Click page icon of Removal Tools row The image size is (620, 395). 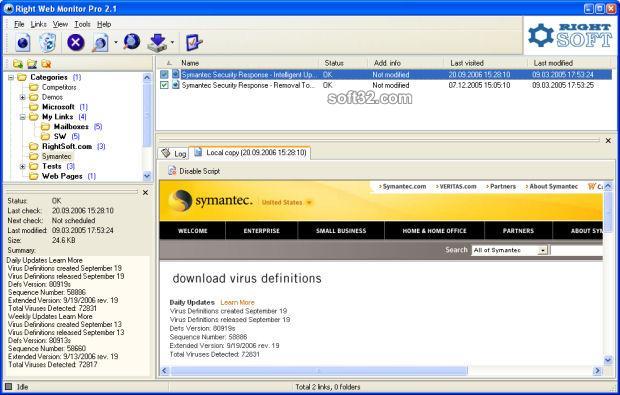pos(176,85)
